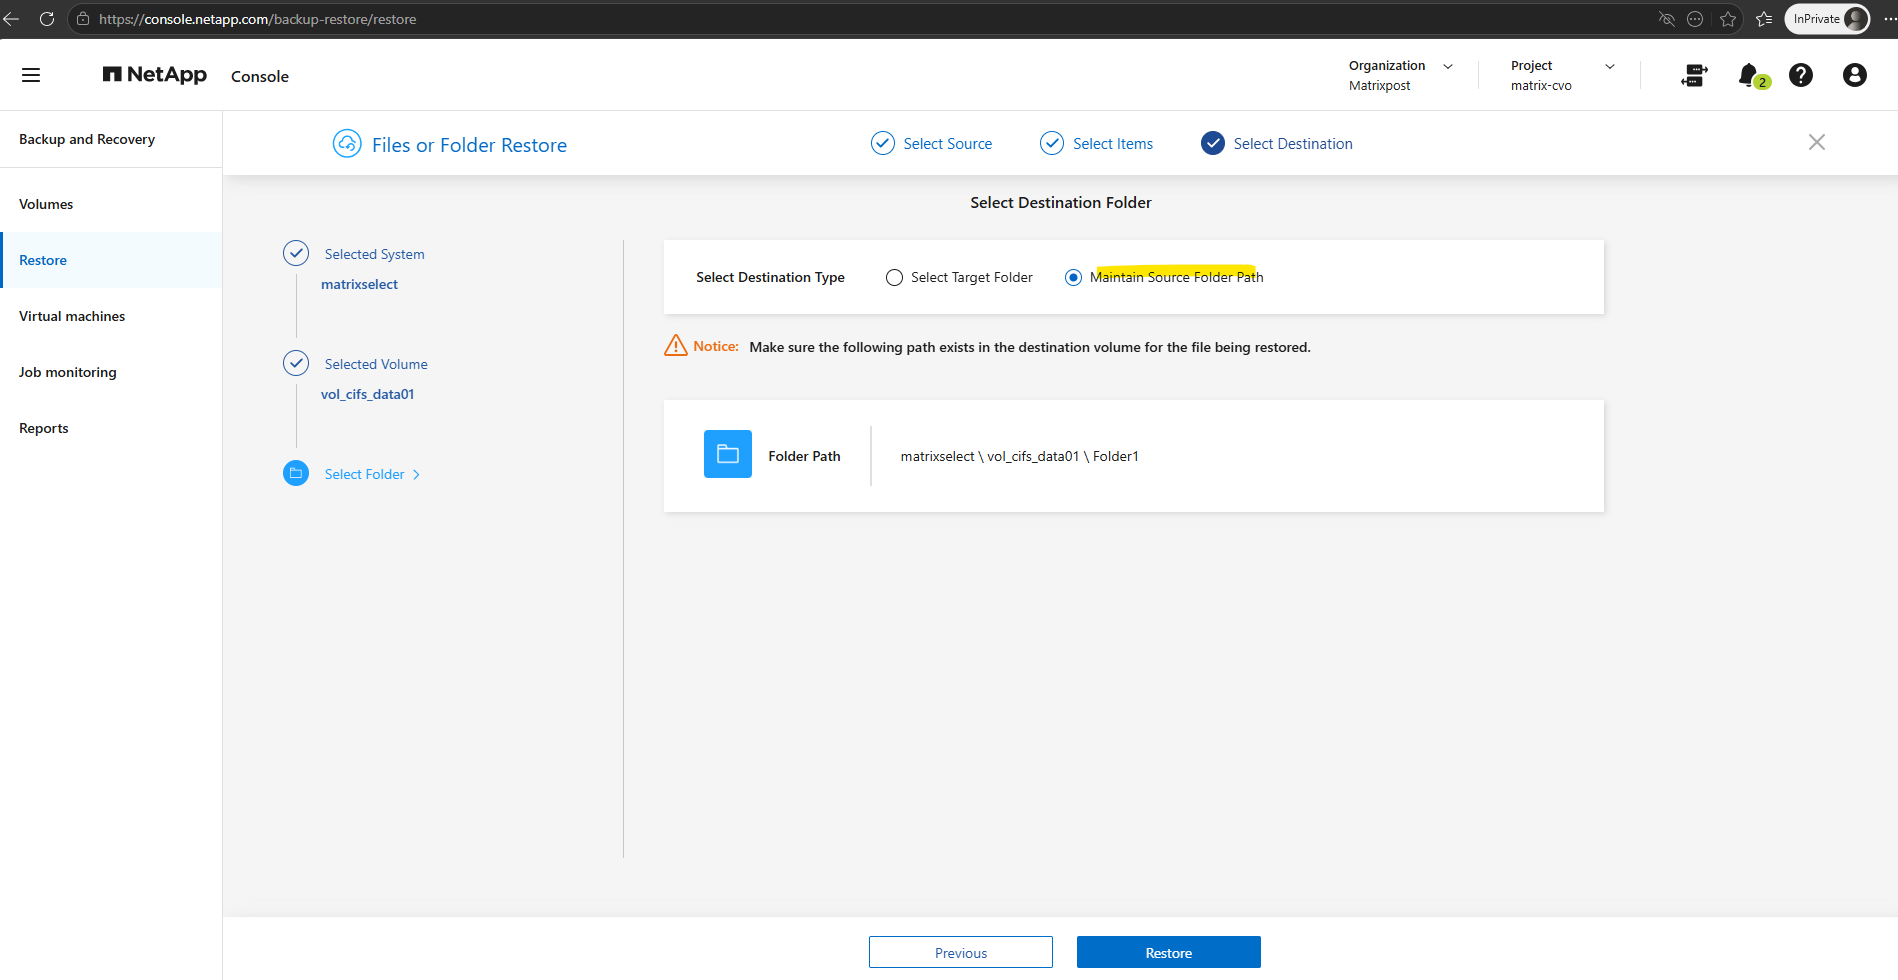The image size is (1898, 980).
Task: Click the Previous button
Action: pyautogui.click(x=961, y=952)
